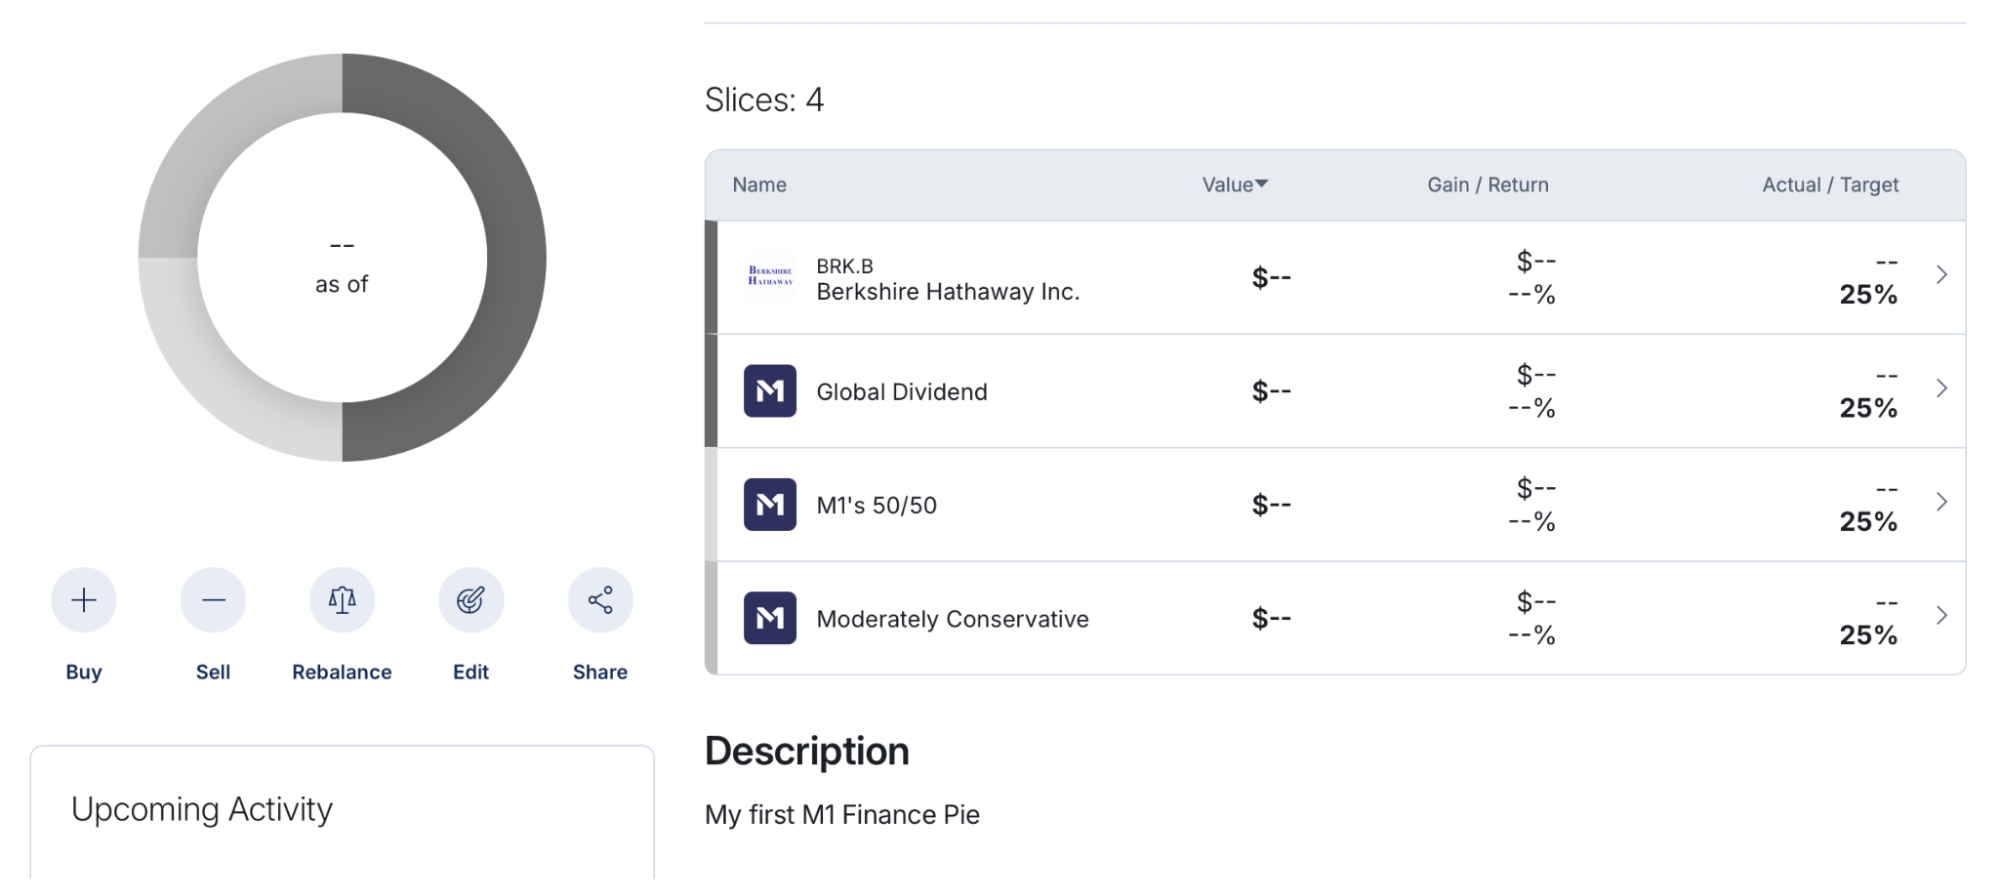Click the Description heading
Viewport: 1999px width, 880px height.
(807, 752)
